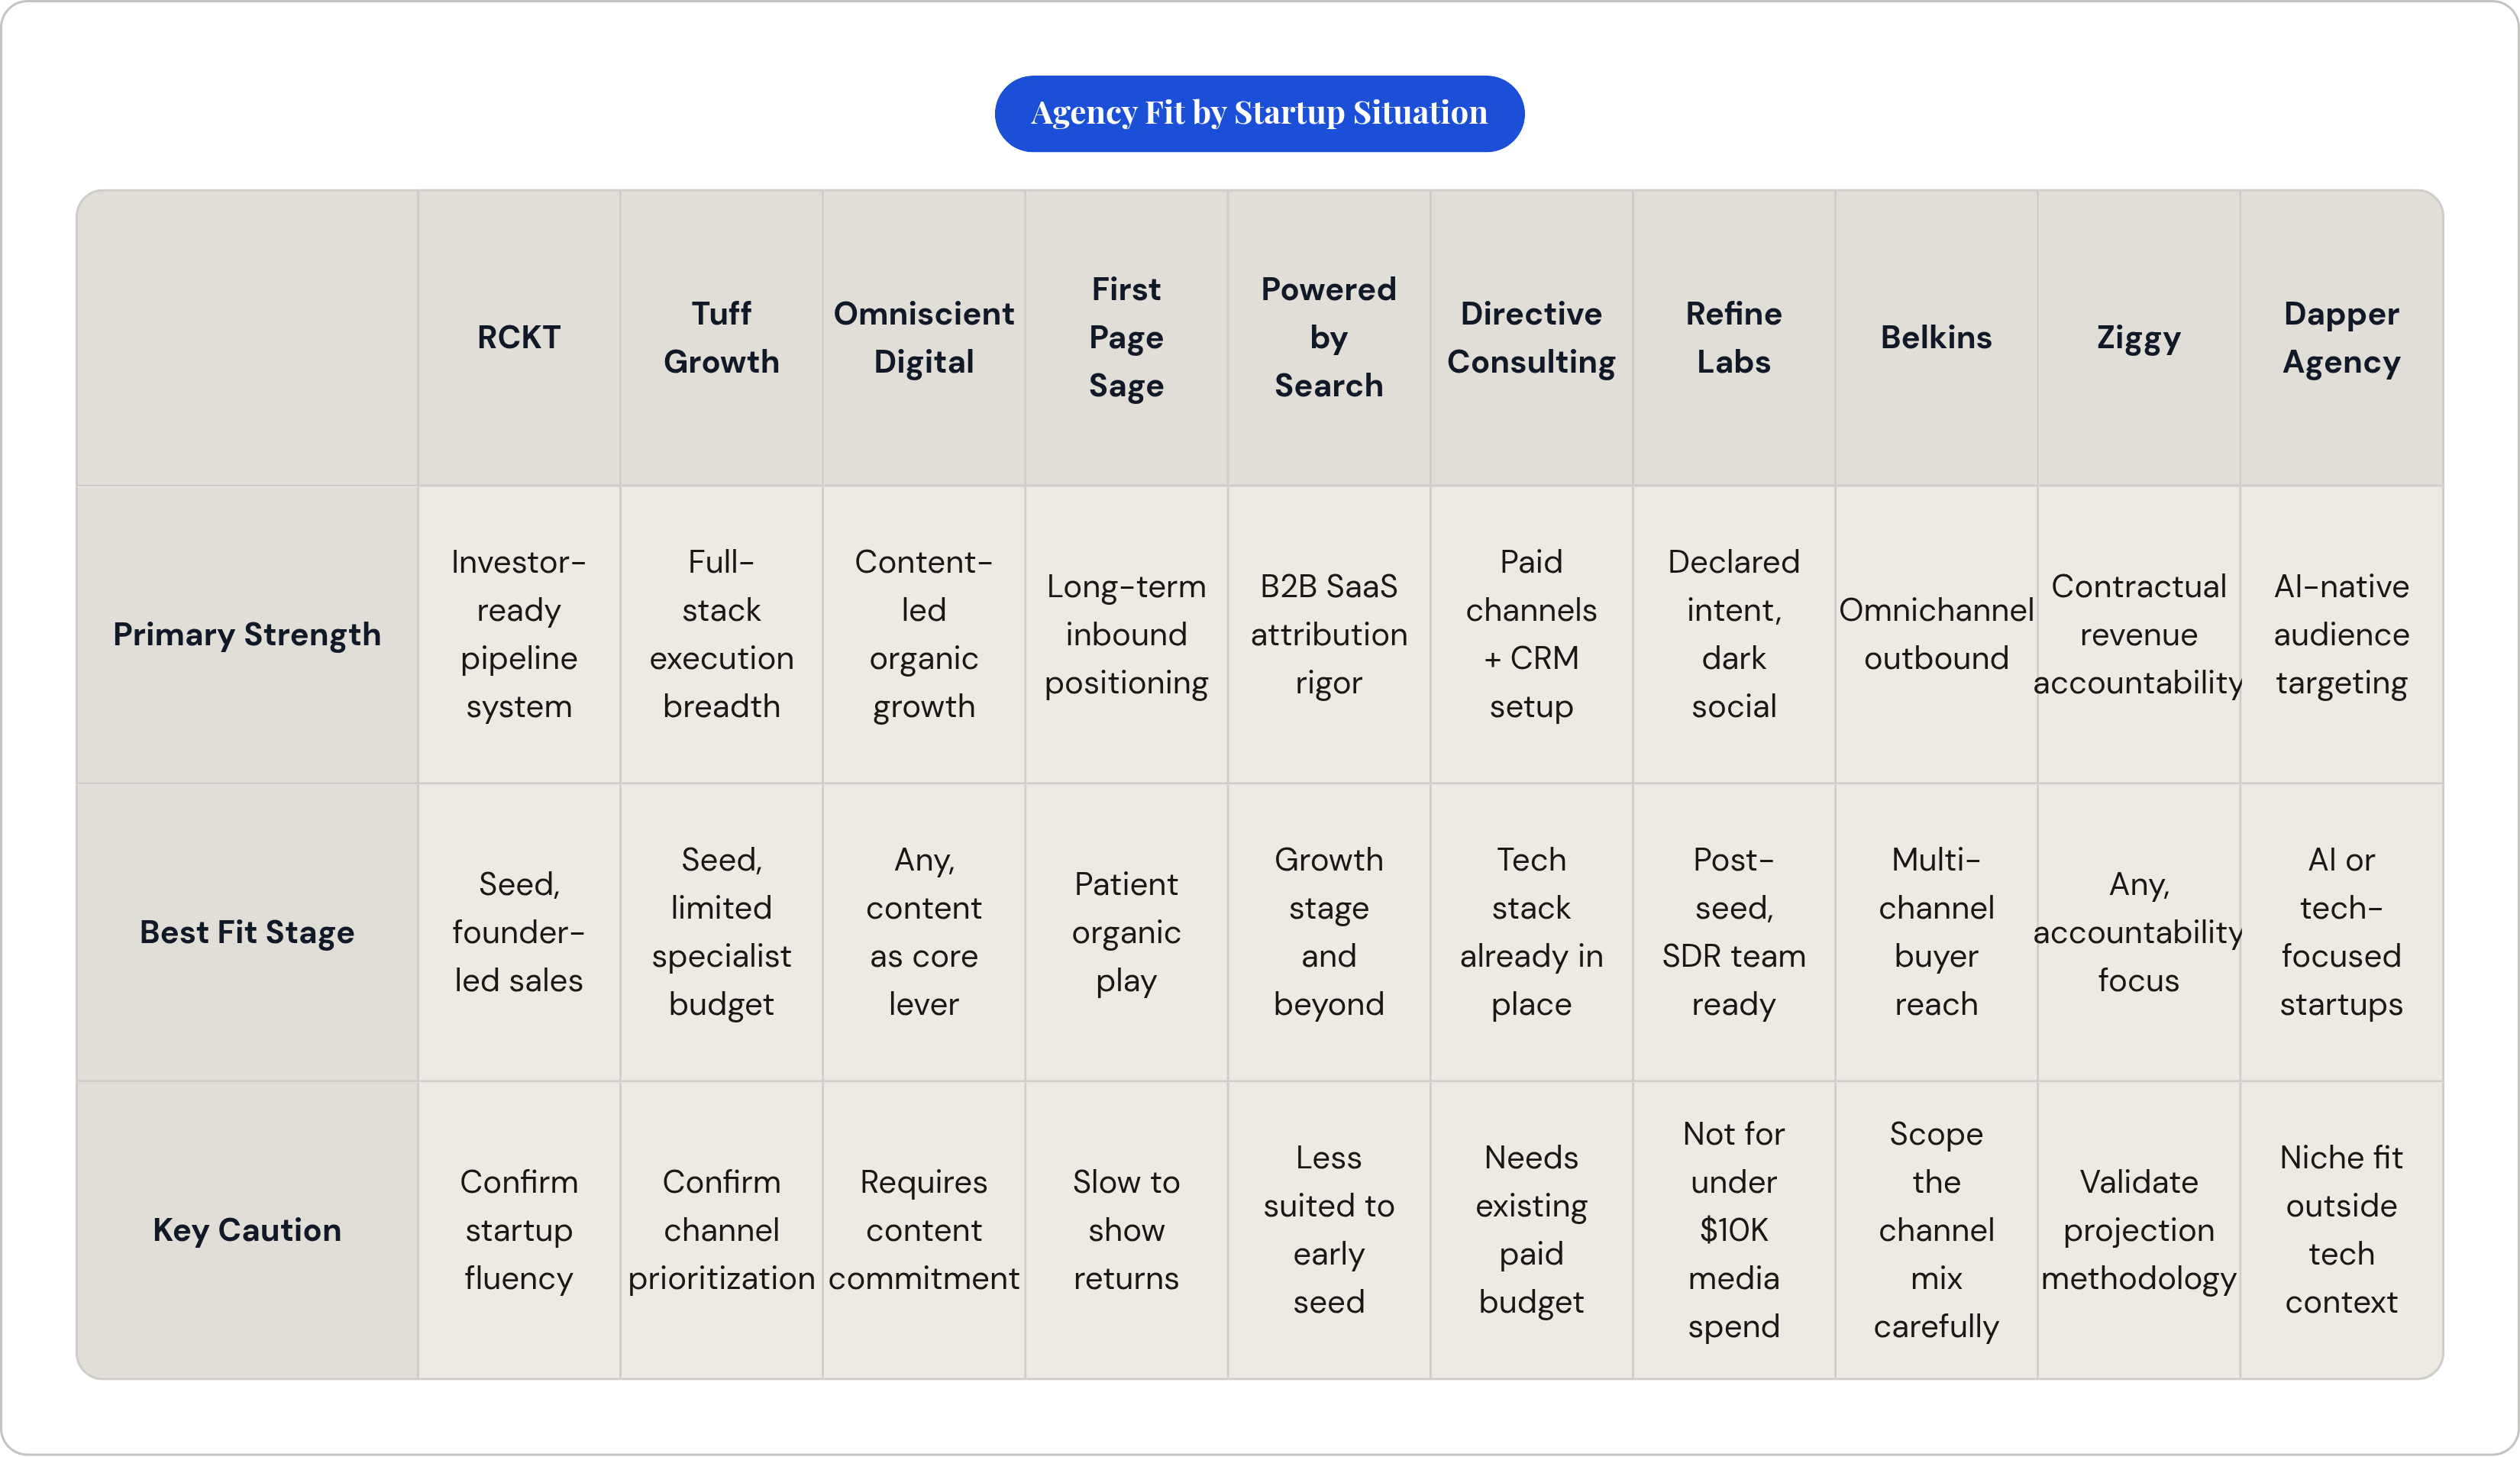Click 'Confirm startup fluency' cell
The width and height of the screenshot is (2520, 1457).
(x=519, y=1230)
